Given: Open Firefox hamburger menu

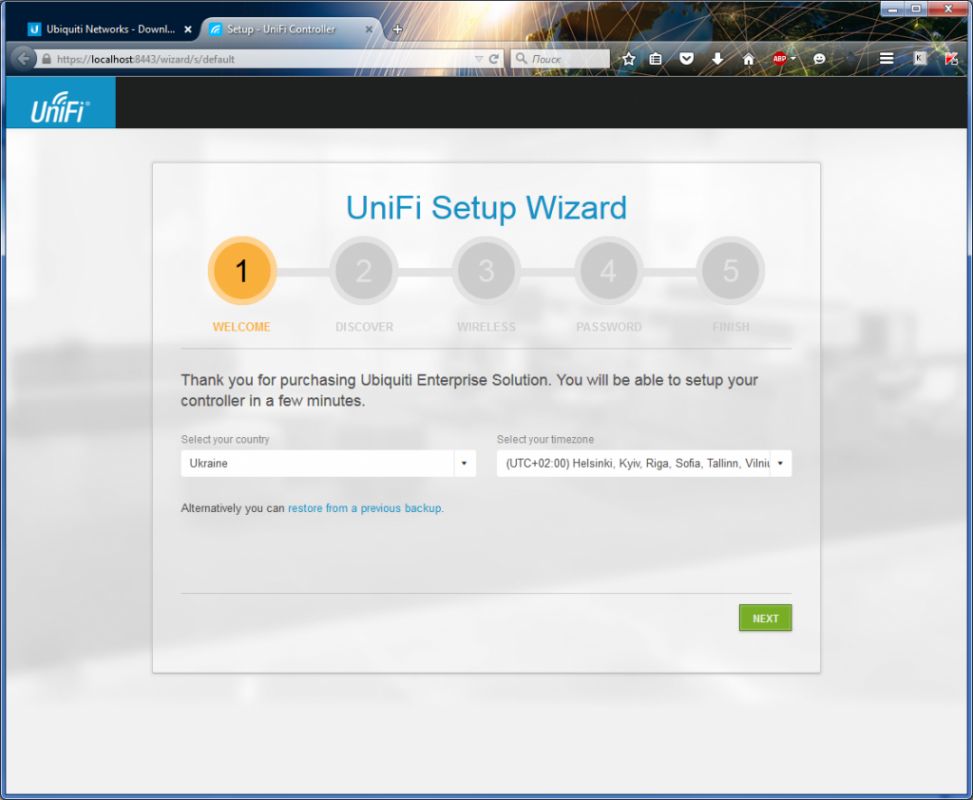Looking at the screenshot, I should point(886,59).
